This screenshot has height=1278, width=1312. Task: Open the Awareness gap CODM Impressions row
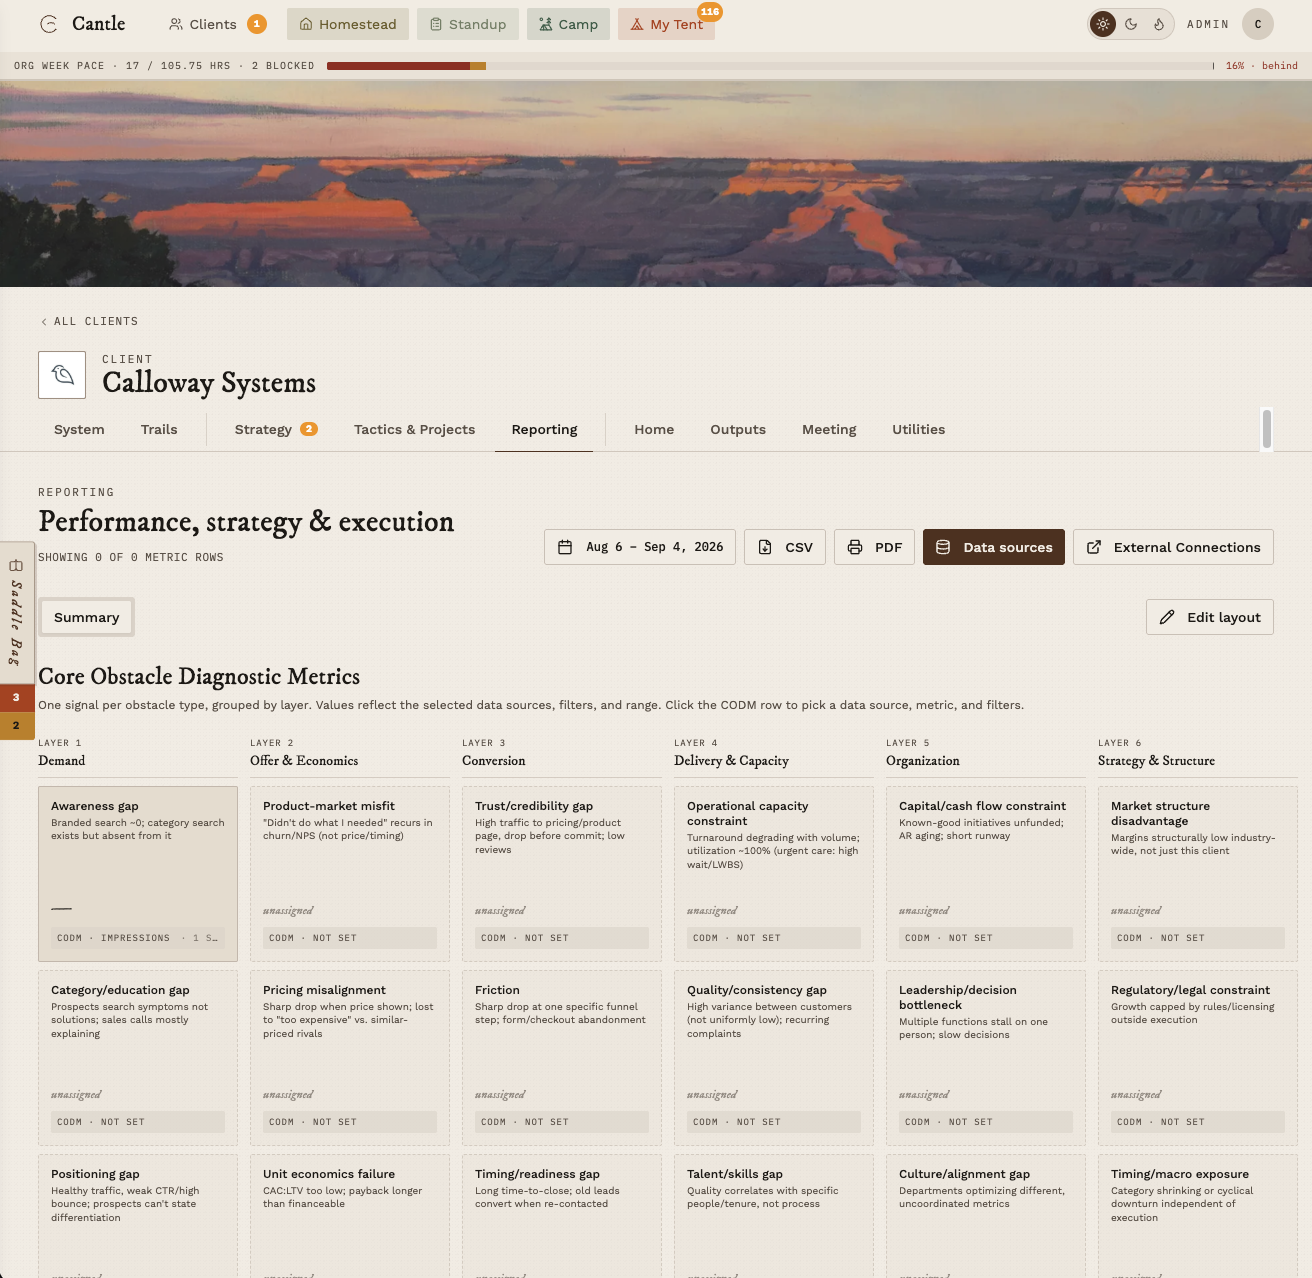click(x=138, y=938)
